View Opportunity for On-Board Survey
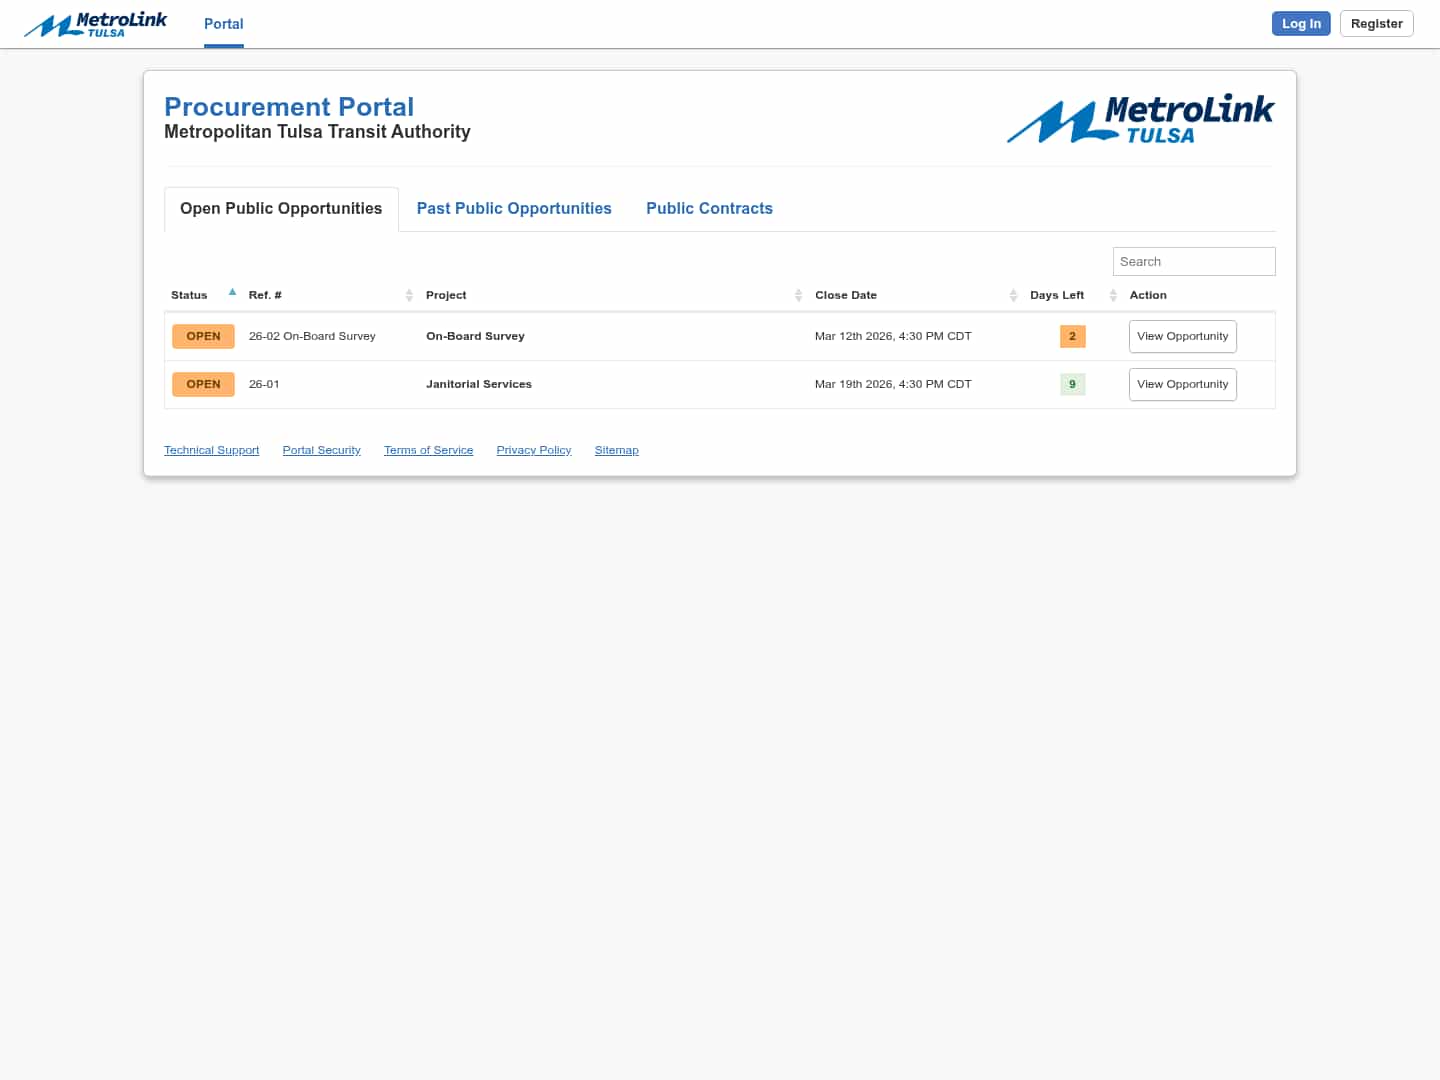The image size is (1440, 1080). tap(1182, 336)
